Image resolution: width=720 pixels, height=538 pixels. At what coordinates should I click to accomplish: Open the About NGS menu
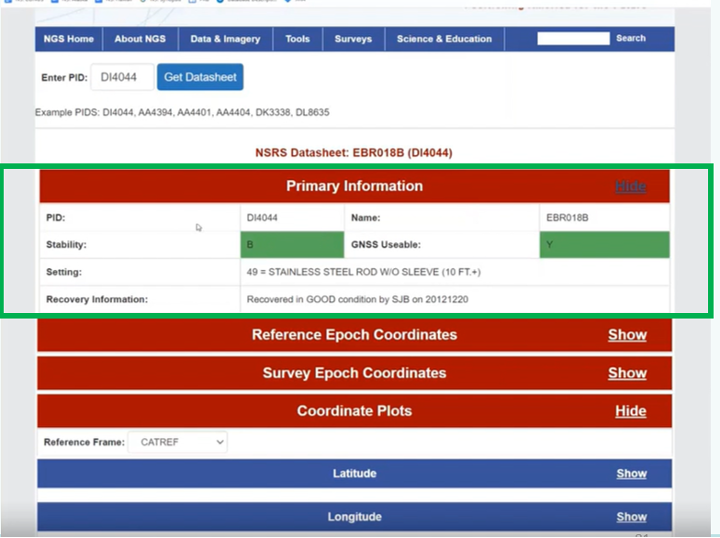[x=140, y=39]
